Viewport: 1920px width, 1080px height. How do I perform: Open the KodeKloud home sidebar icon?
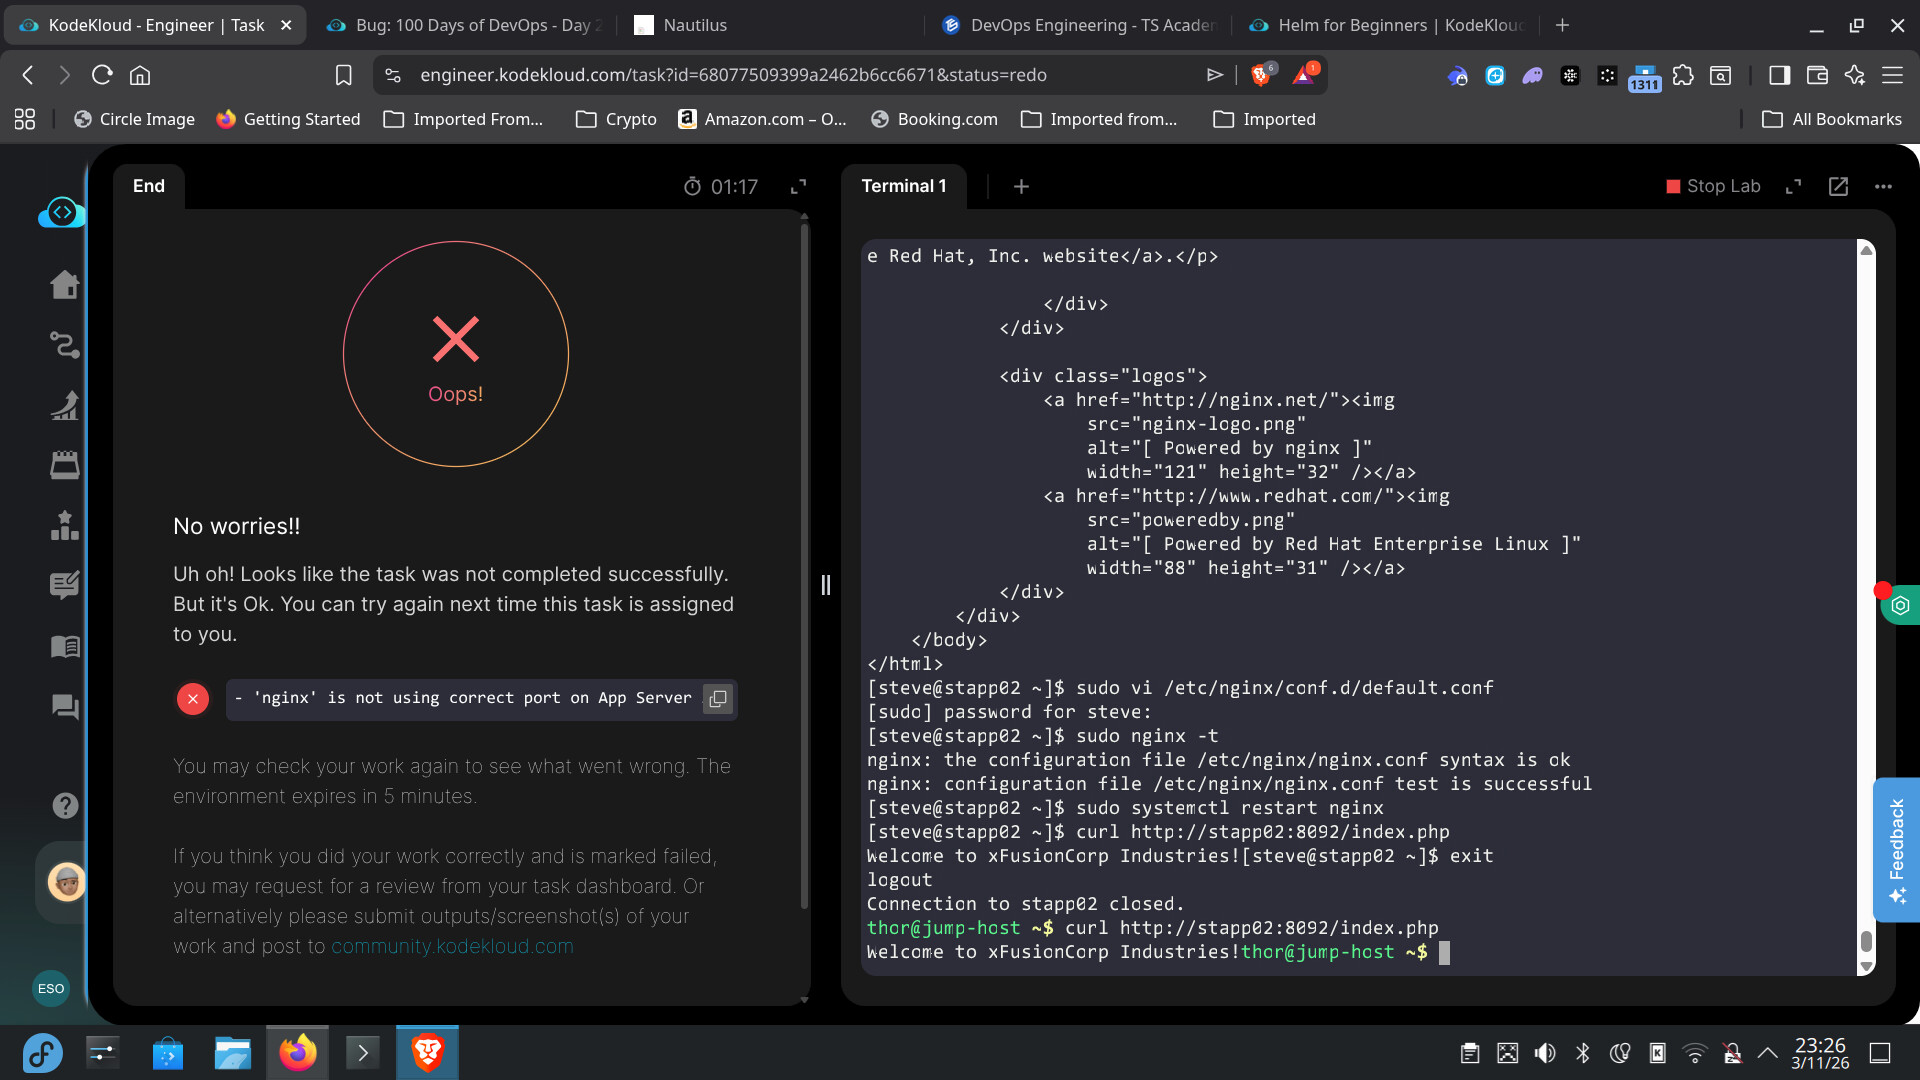coord(65,285)
